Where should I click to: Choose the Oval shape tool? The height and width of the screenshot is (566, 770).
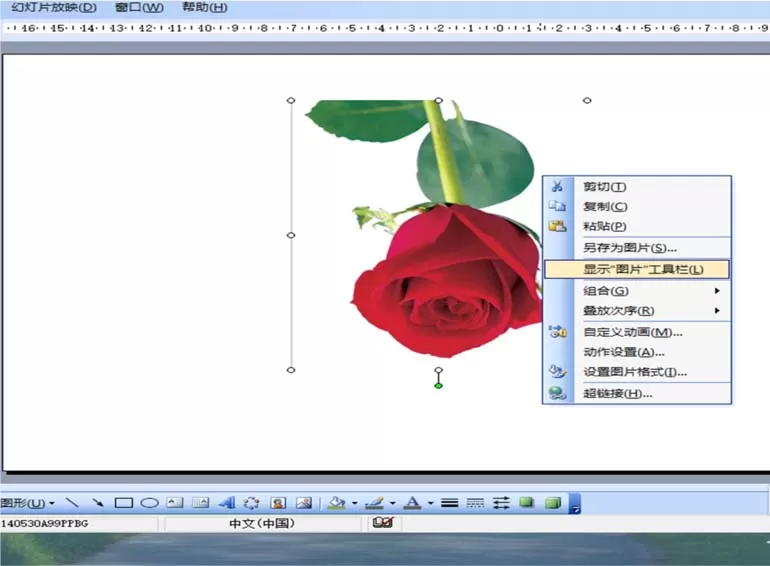[x=149, y=503]
